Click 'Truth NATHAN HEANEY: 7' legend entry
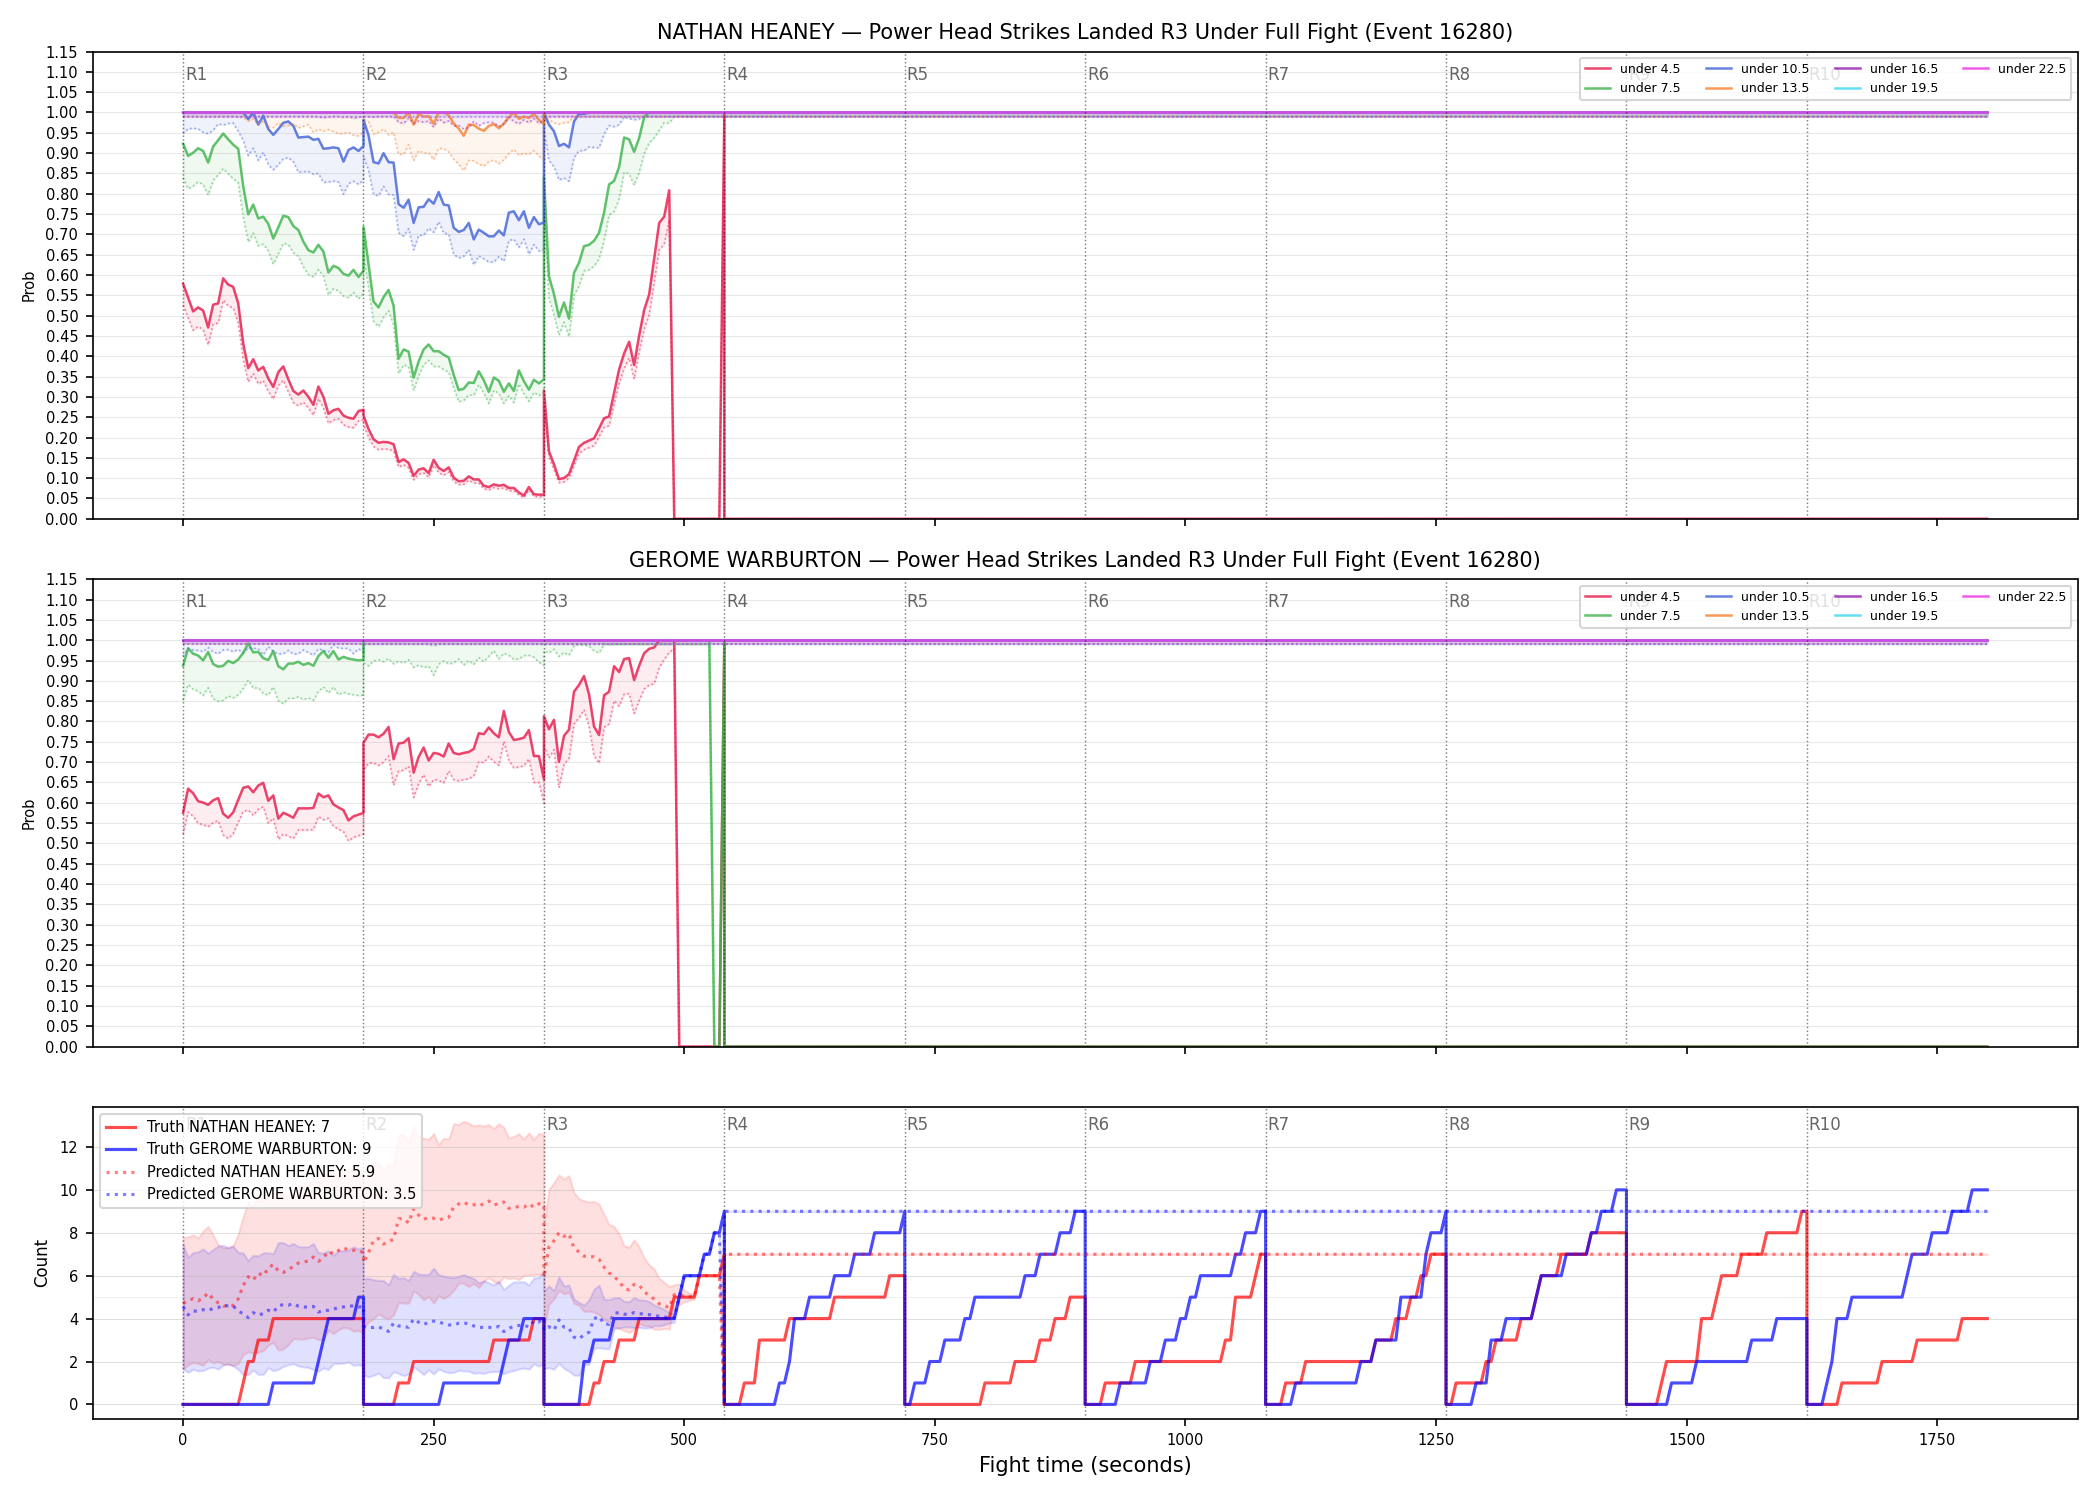This screenshot has width=2100, height=1500. tap(217, 1127)
